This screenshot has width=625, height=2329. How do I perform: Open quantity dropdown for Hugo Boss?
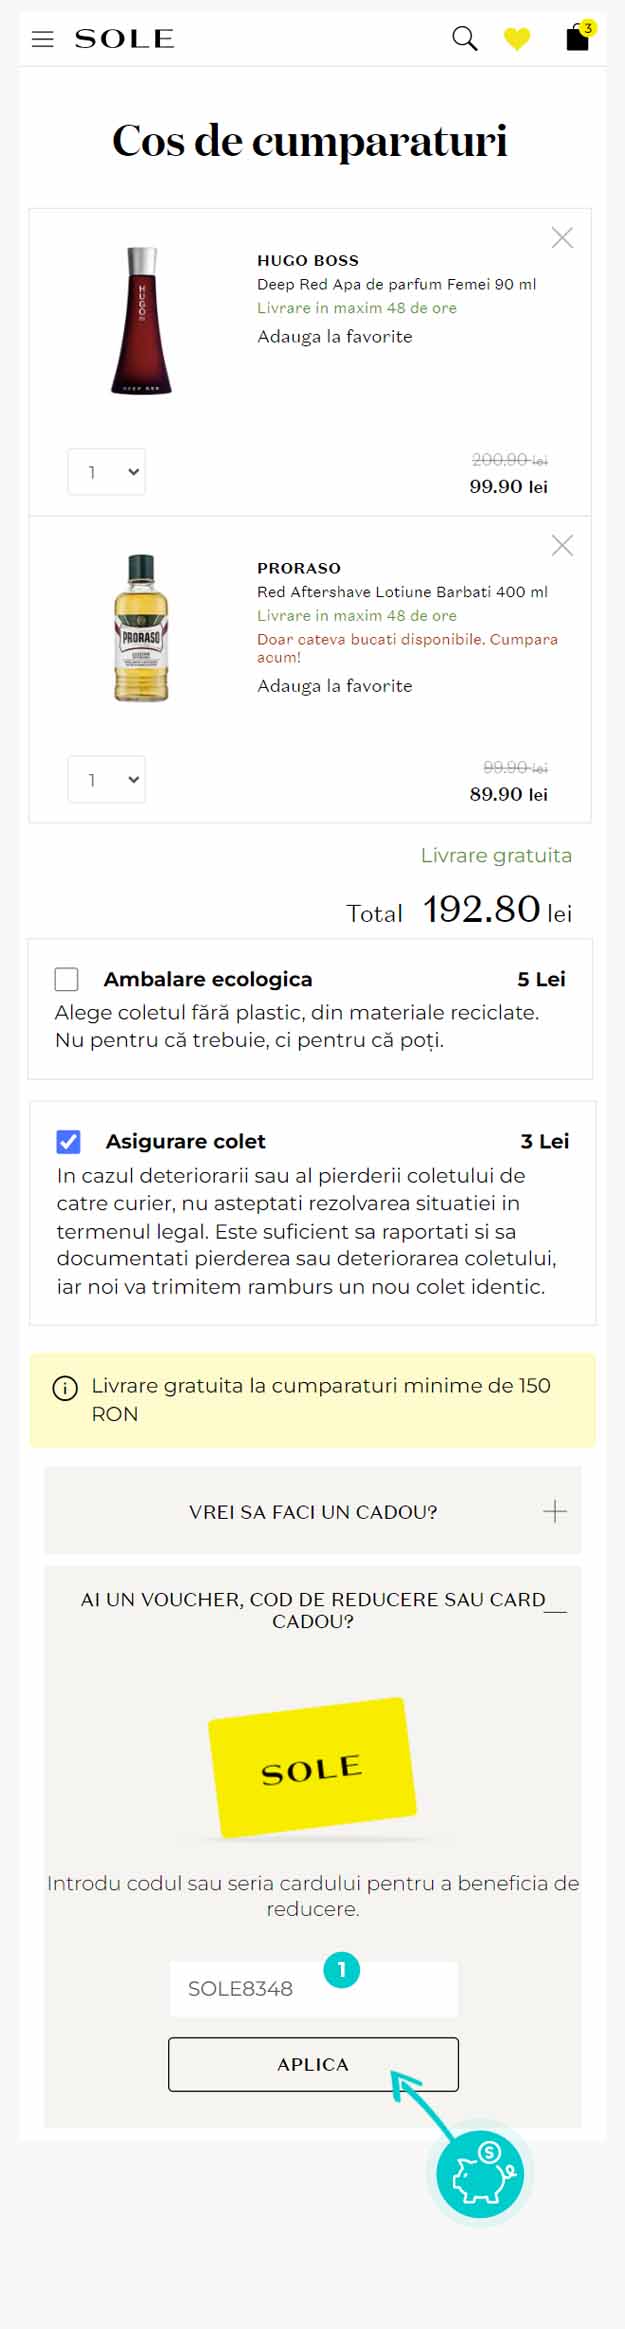(107, 472)
